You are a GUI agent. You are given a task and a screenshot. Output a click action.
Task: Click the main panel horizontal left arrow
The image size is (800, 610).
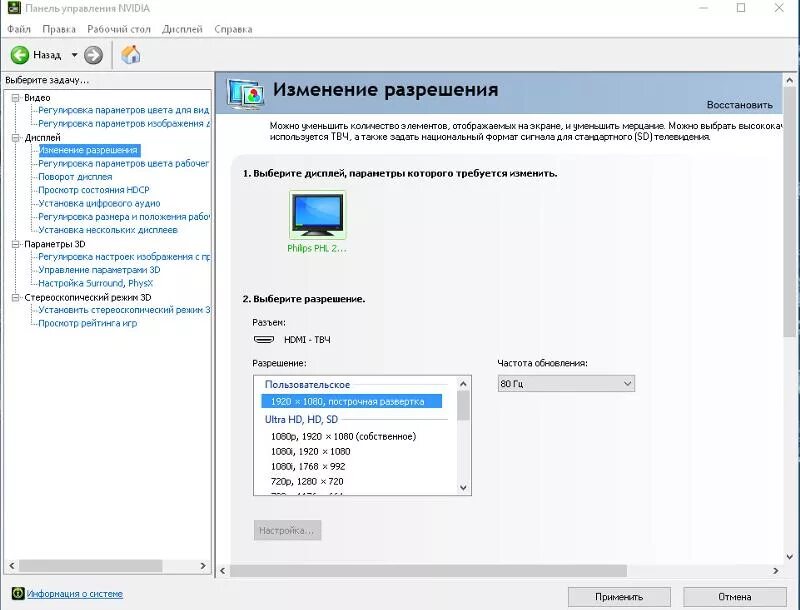[x=222, y=571]
